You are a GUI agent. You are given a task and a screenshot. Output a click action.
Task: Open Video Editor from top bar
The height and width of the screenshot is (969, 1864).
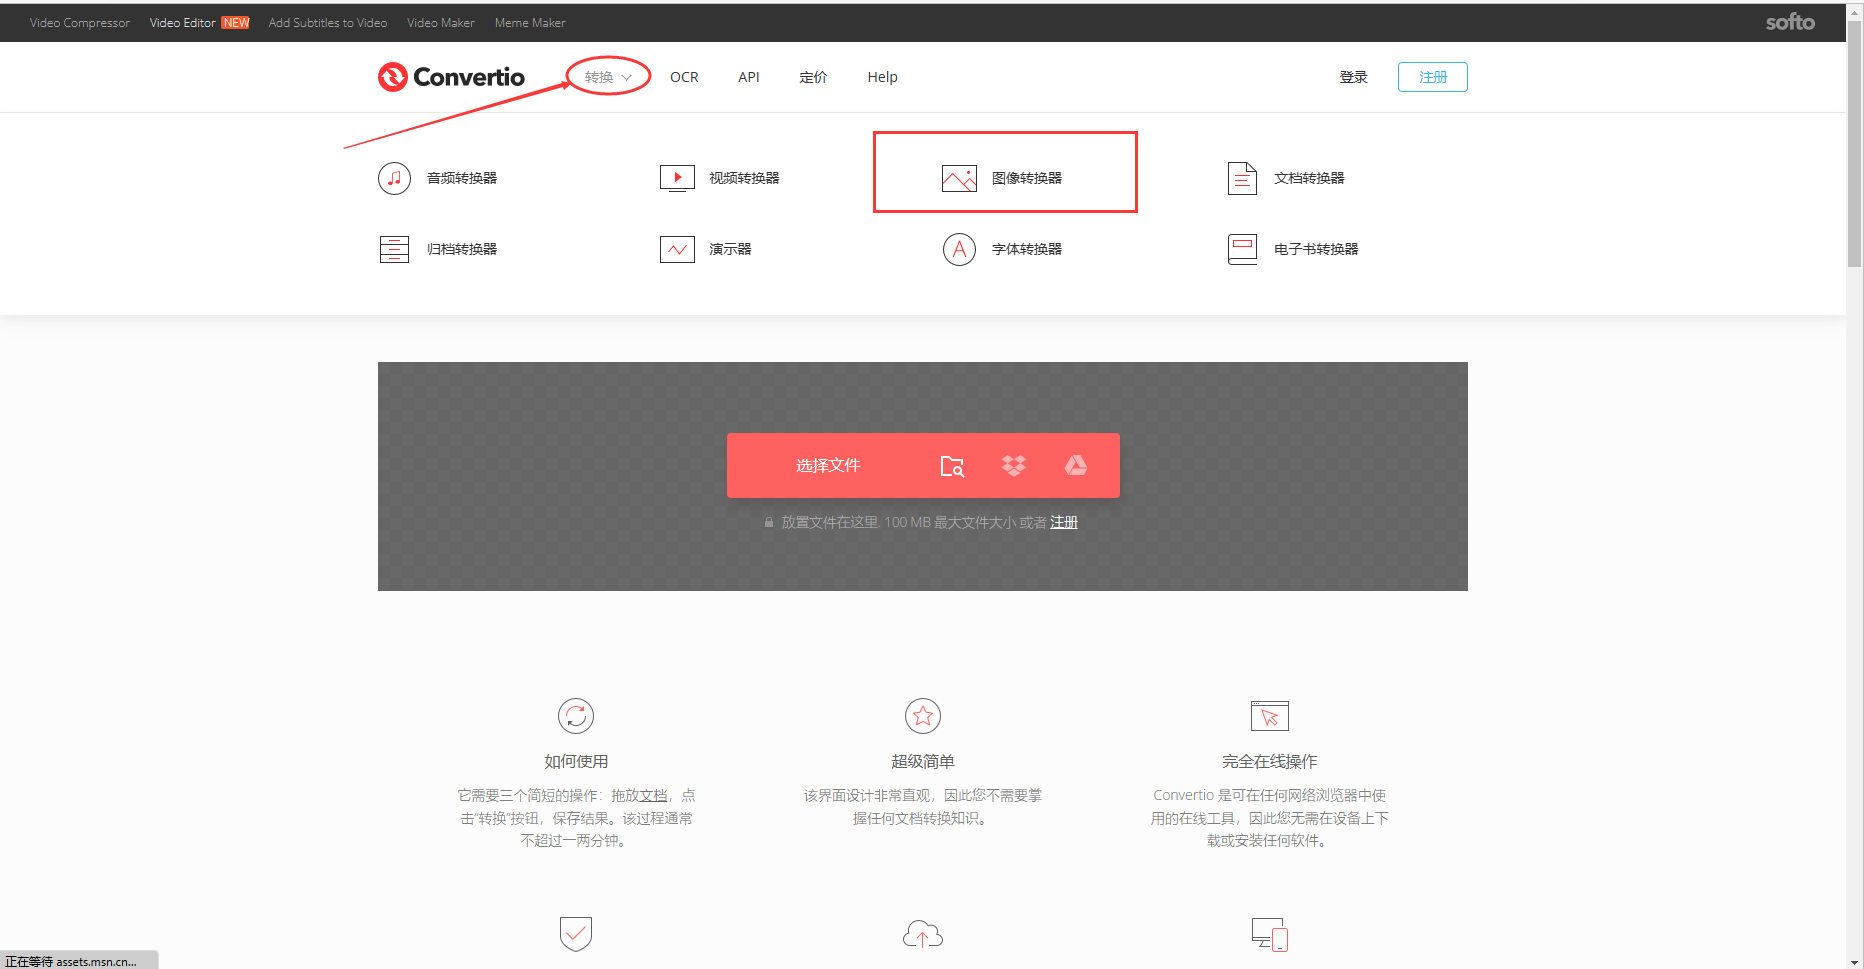point(182,22)
